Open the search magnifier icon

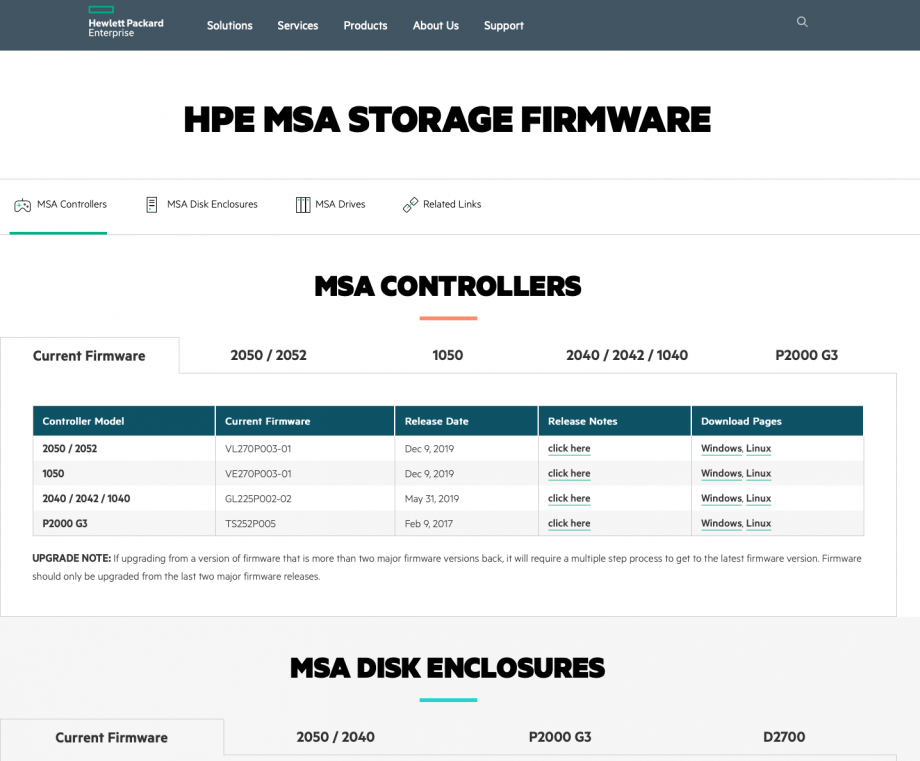pos(801,21)
